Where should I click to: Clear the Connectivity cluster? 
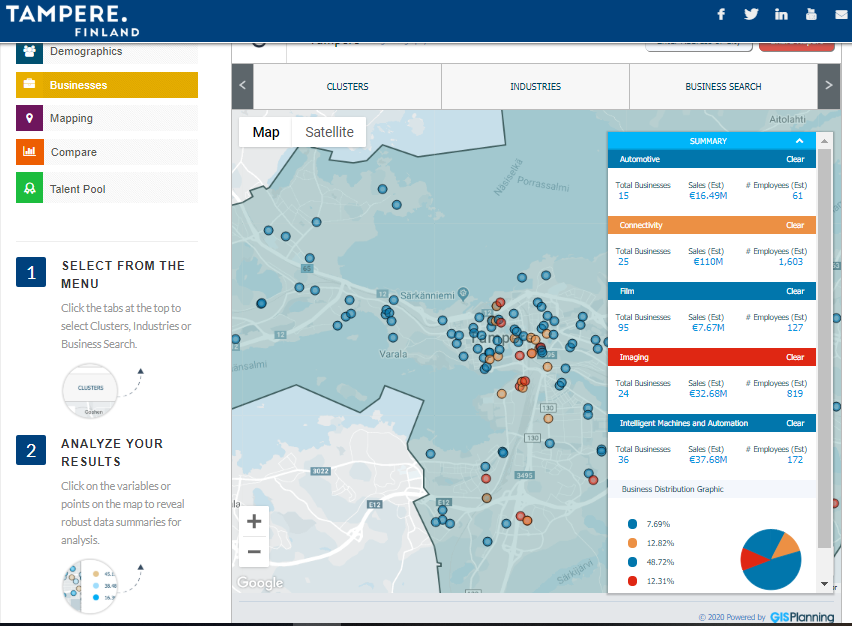(795, 225)
